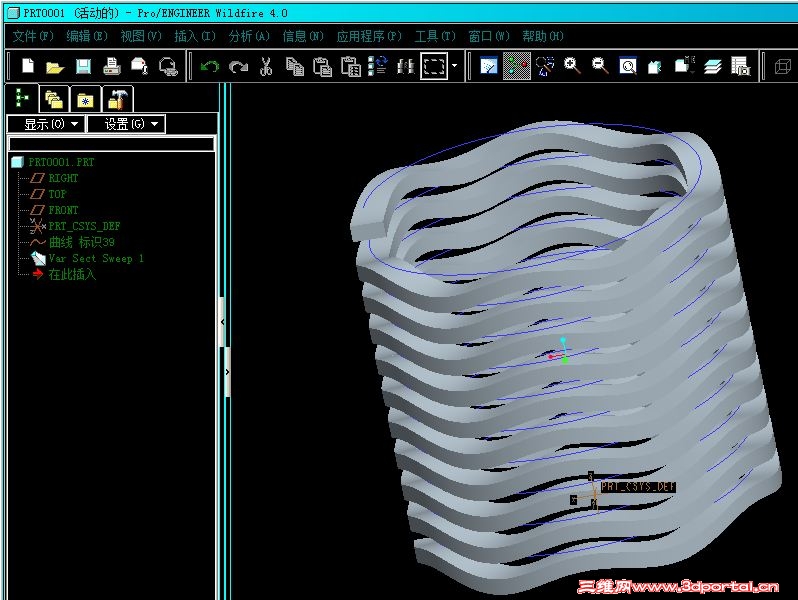Image resolution: width=798 pixels, height=600 pixels.
Task: Undo the last action
Action: click(x=210, y=67)
